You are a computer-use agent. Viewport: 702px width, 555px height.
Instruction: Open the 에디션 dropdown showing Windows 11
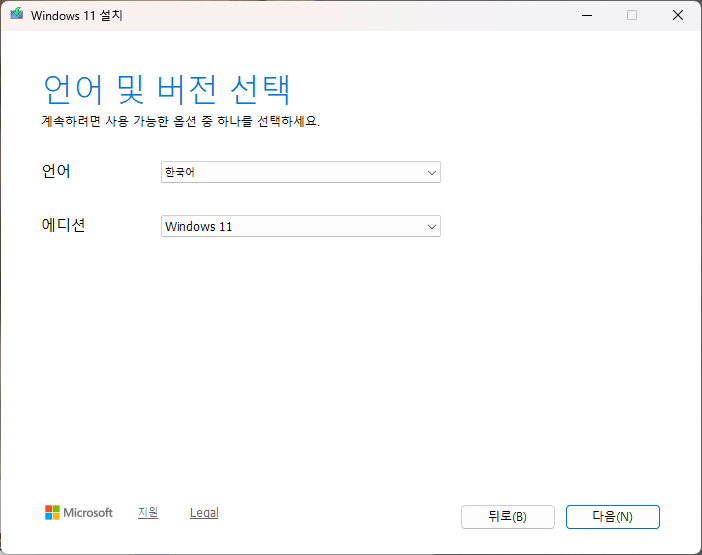(x=300, y=226)
